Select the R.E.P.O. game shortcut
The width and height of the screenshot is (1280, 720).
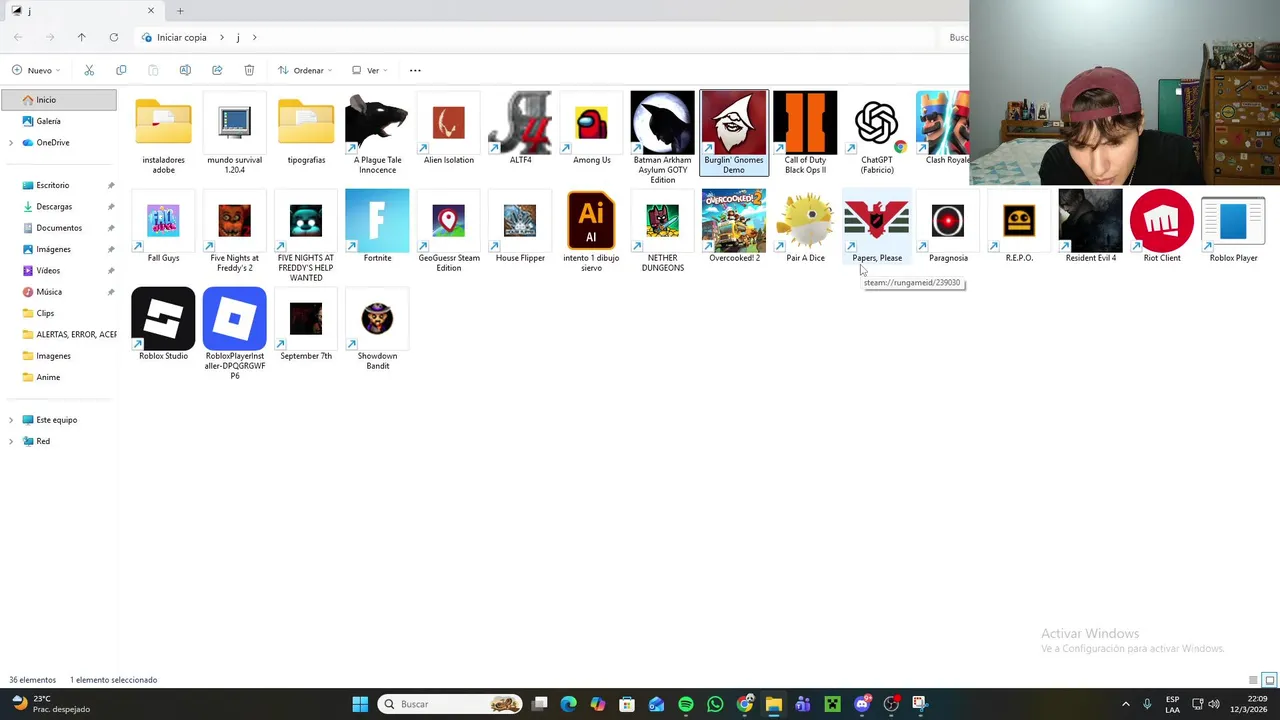pyautogui.click(x=1019, y=227)
